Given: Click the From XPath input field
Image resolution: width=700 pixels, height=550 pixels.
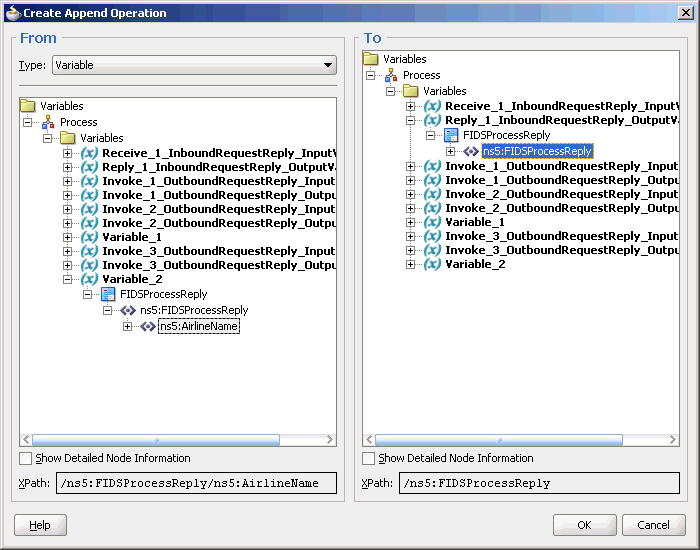Looking at the screenshot, I should (x=196, y=483).
